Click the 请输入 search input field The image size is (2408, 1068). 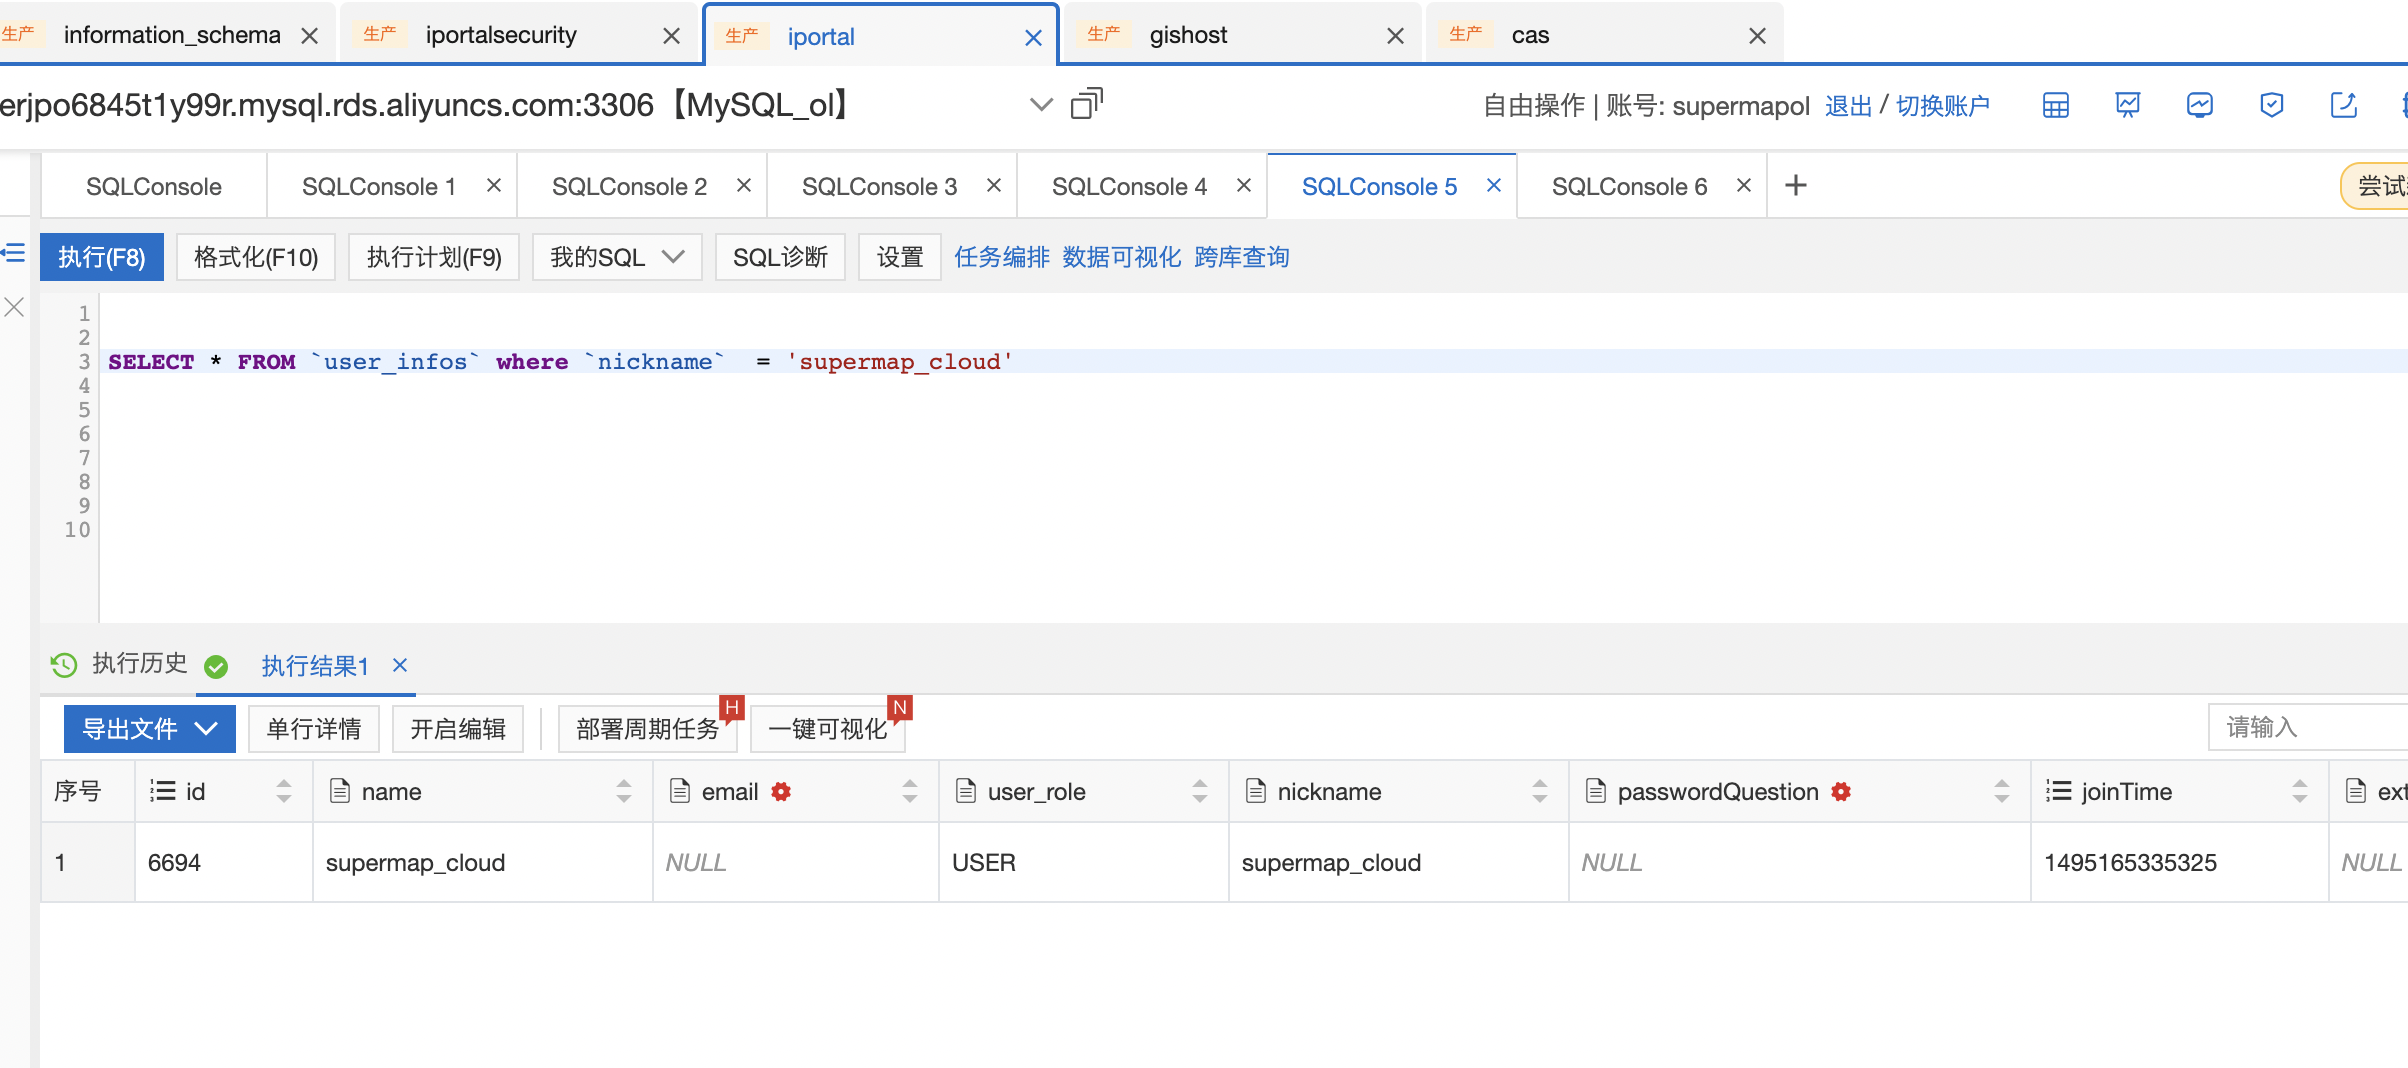tap(2310, 727)
